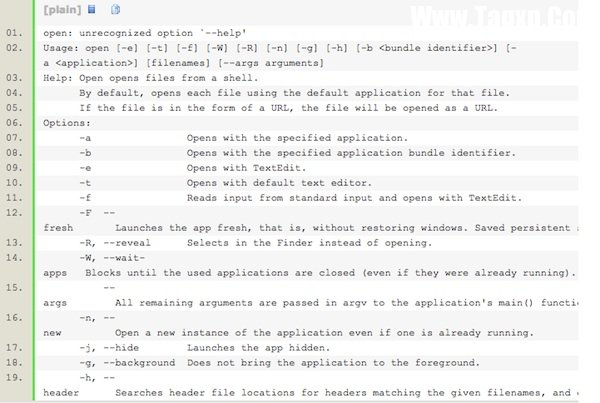Click the line starting "By default, opens each file"
This screenshot has height=403, width=600.
tap(294, 93)
